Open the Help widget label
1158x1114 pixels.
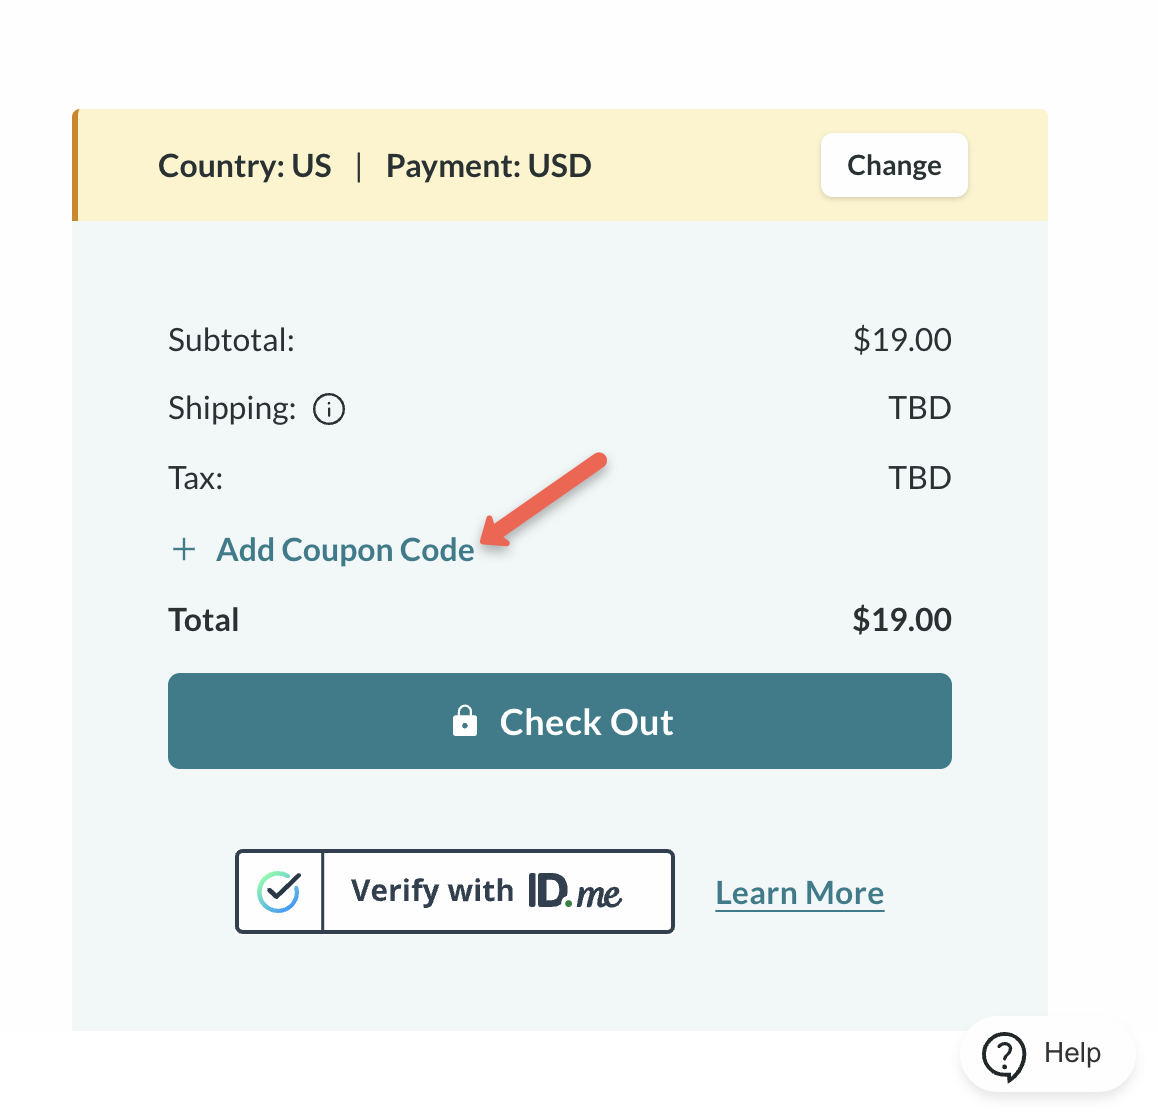(x=1072, y=1053)
